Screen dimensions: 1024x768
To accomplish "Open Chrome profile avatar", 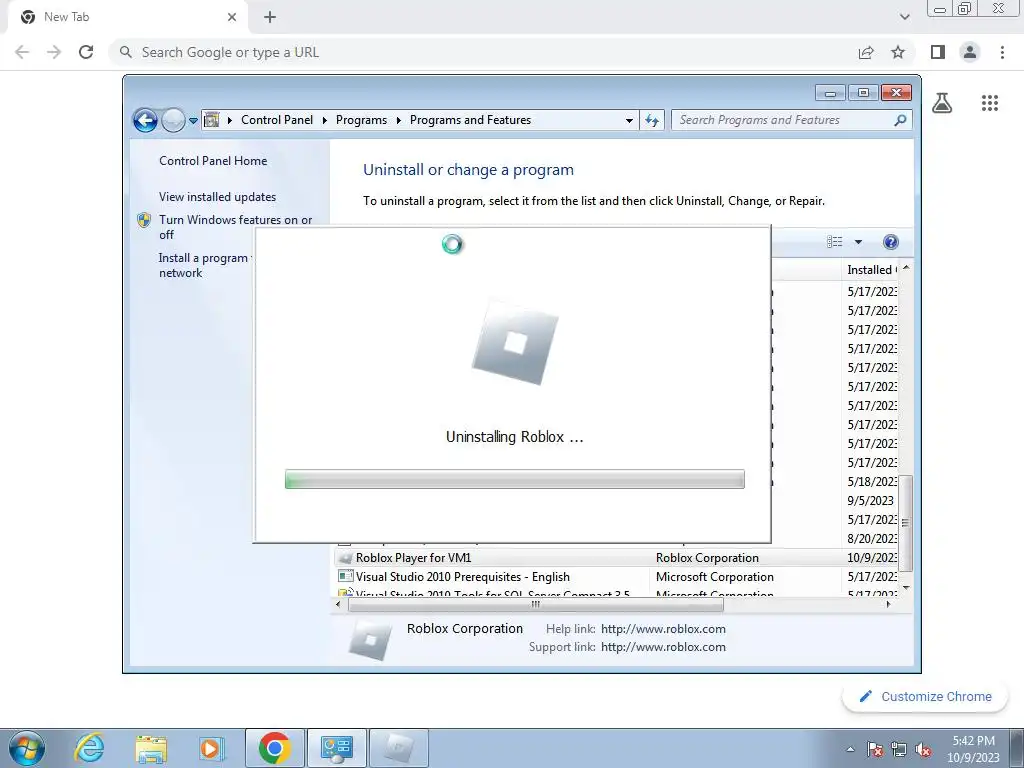I will [970, 52].
